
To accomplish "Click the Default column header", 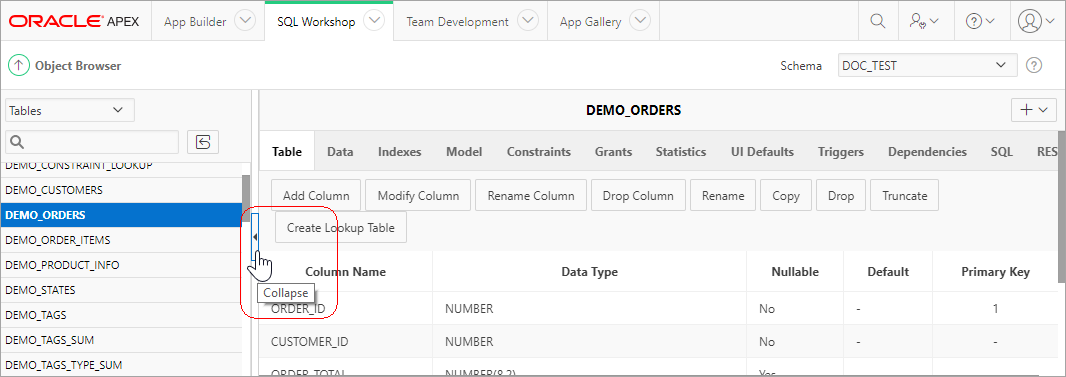I will 888,272.
